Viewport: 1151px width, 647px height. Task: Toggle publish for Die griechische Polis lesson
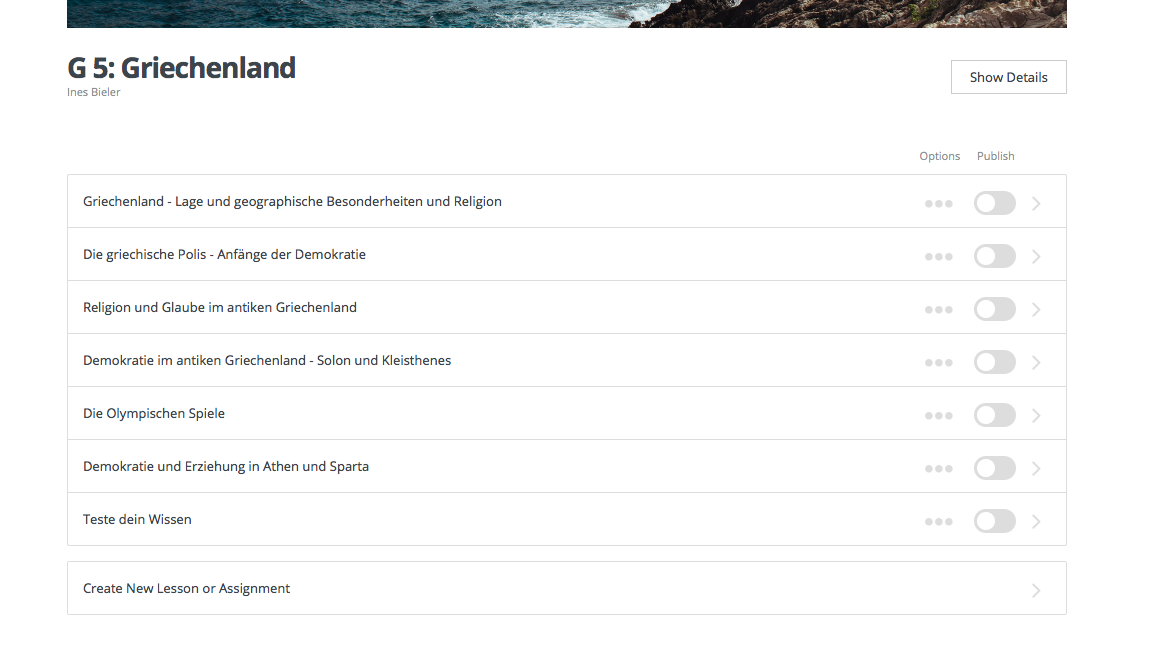(994, 257)
